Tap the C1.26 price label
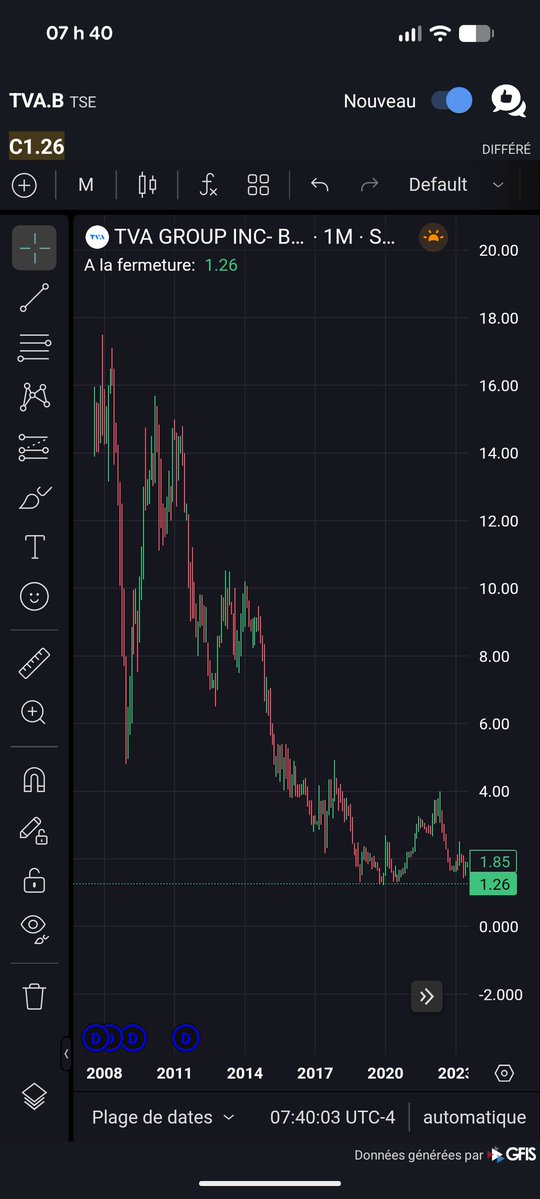 point(37,146)
